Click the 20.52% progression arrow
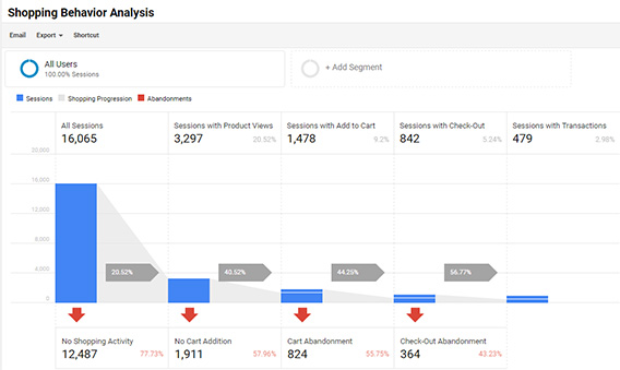This screenshot has width=620, height=370. [x=132, y=272]
